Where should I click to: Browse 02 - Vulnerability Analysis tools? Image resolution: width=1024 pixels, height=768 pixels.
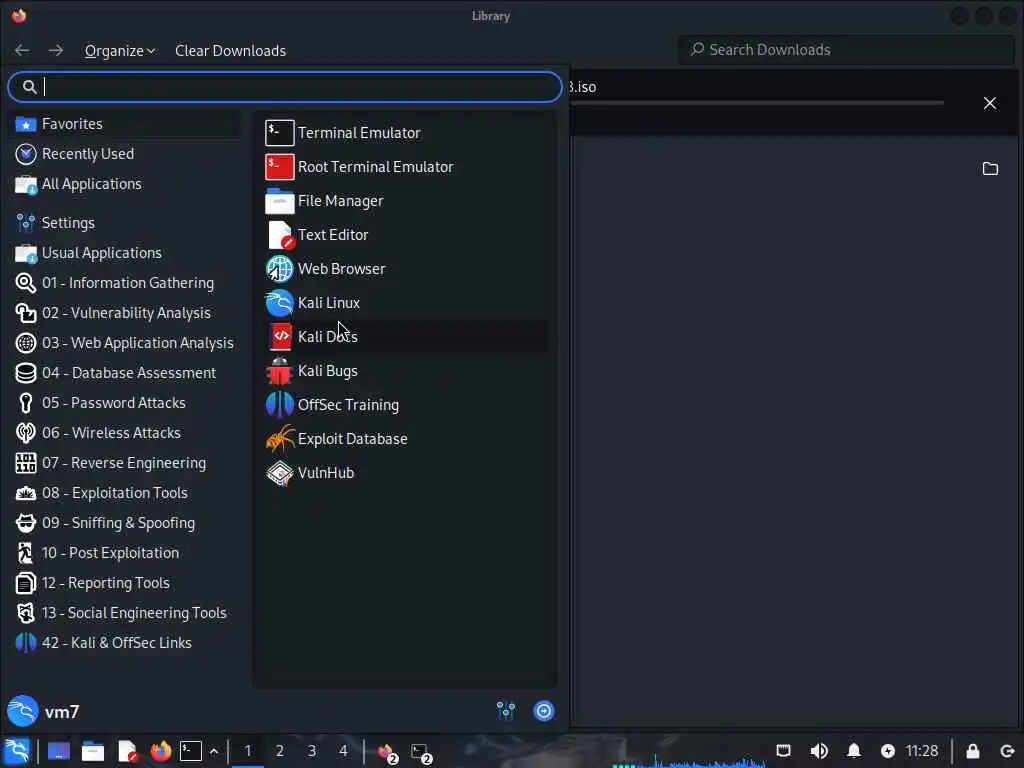click(124, 313)
